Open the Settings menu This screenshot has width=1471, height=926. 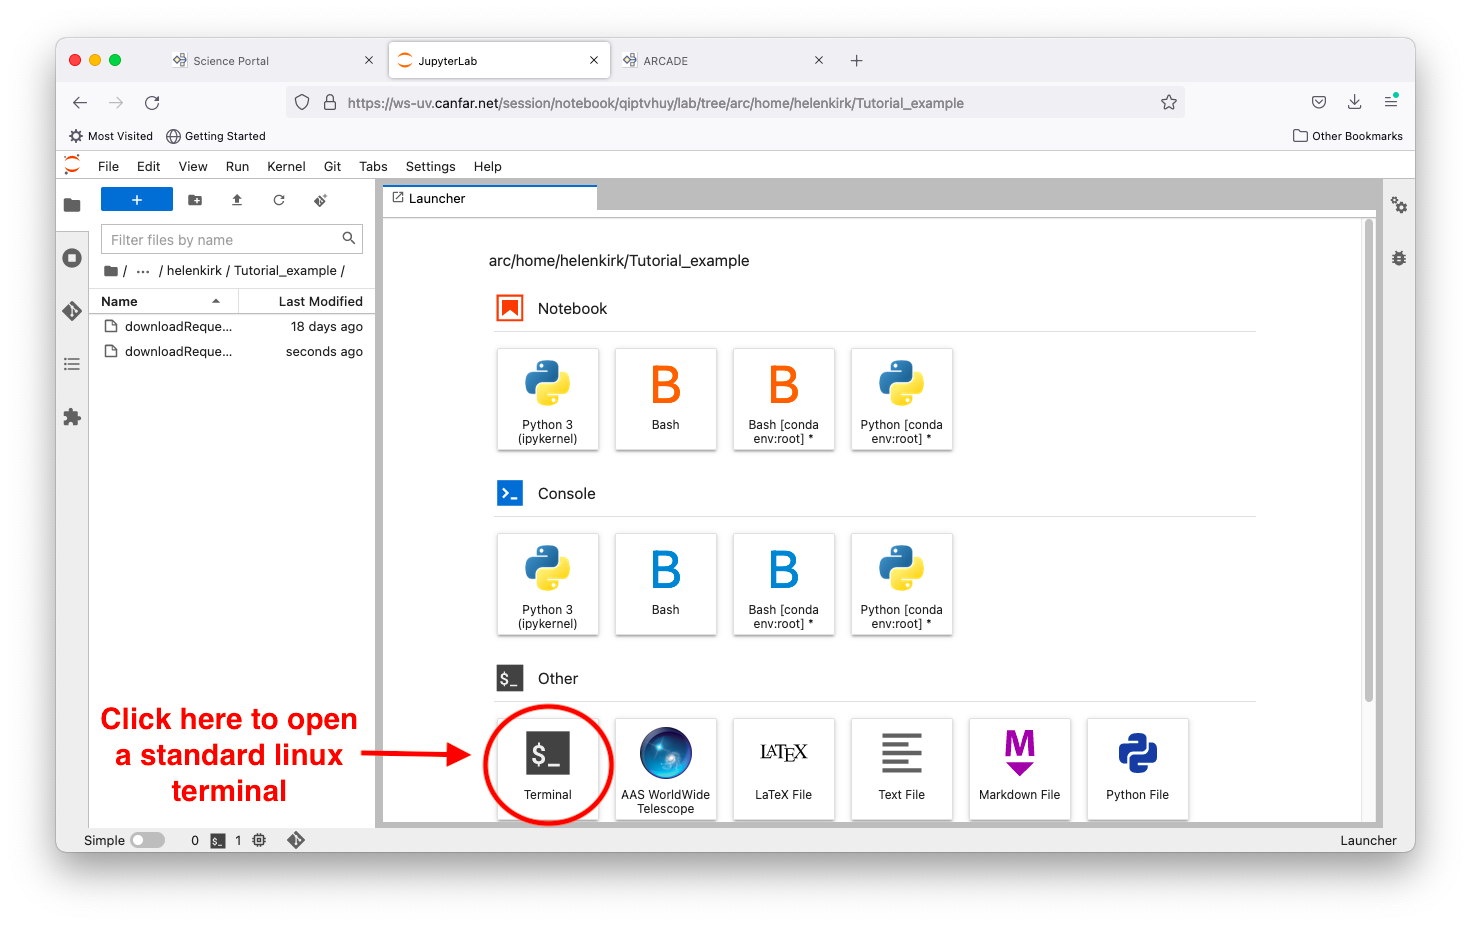point(430,166)
